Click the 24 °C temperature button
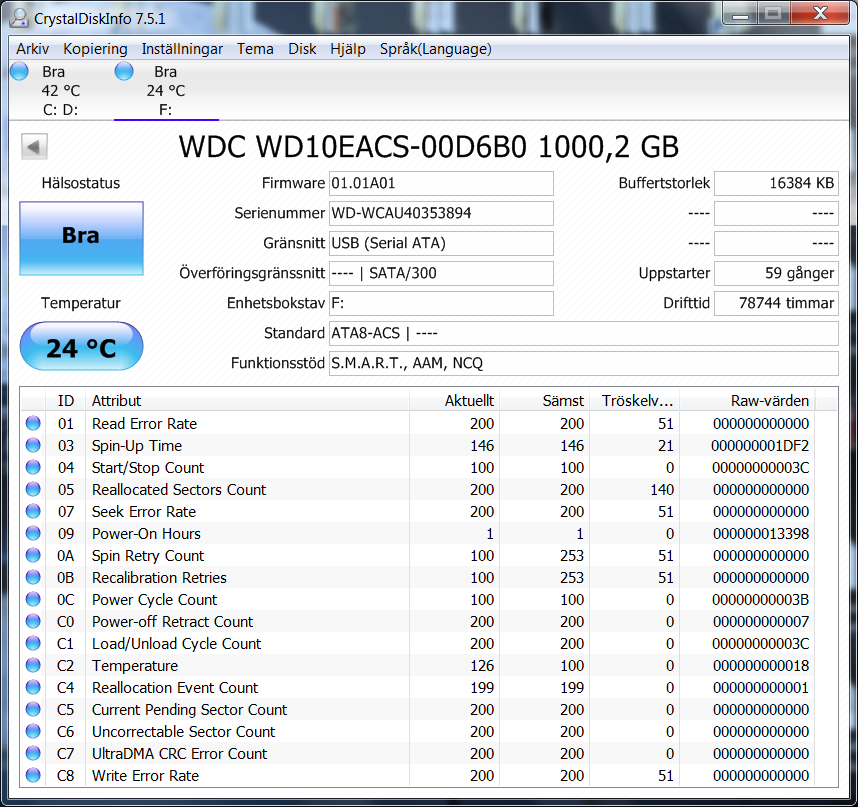The width and height of the screenshot is (858, 807). pos(82,346)
